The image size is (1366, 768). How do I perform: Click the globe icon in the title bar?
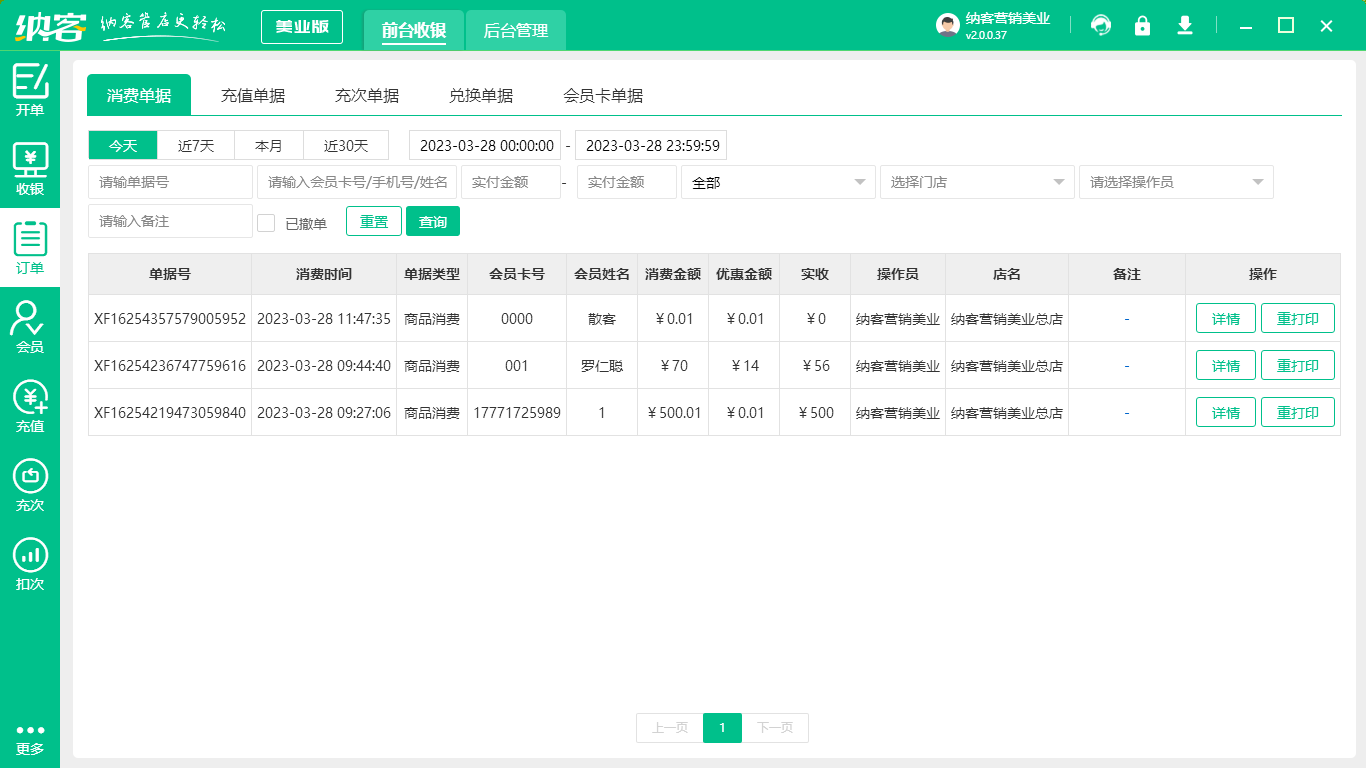pyautogui.click(x=1101, y=25)
